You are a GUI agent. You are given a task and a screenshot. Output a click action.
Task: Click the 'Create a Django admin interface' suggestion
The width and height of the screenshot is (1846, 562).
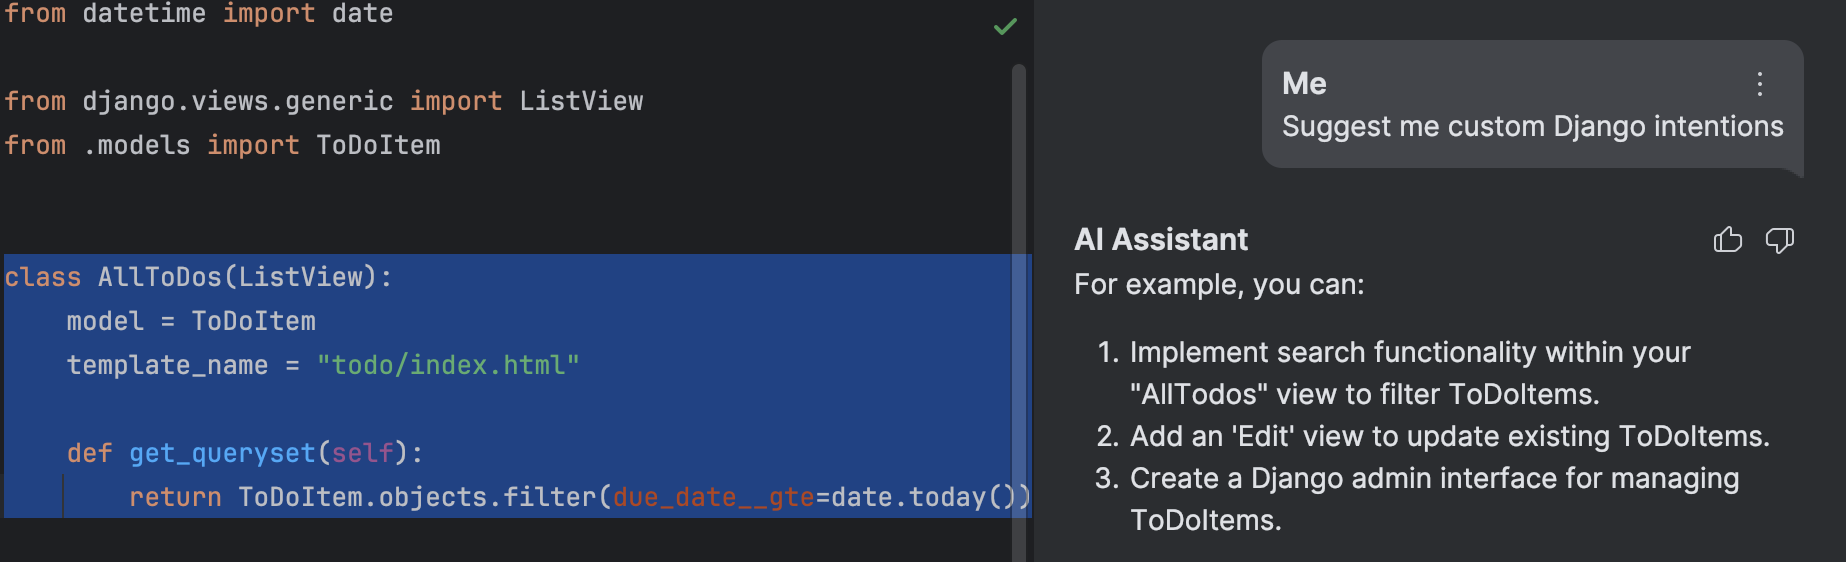pos(1434,479)
